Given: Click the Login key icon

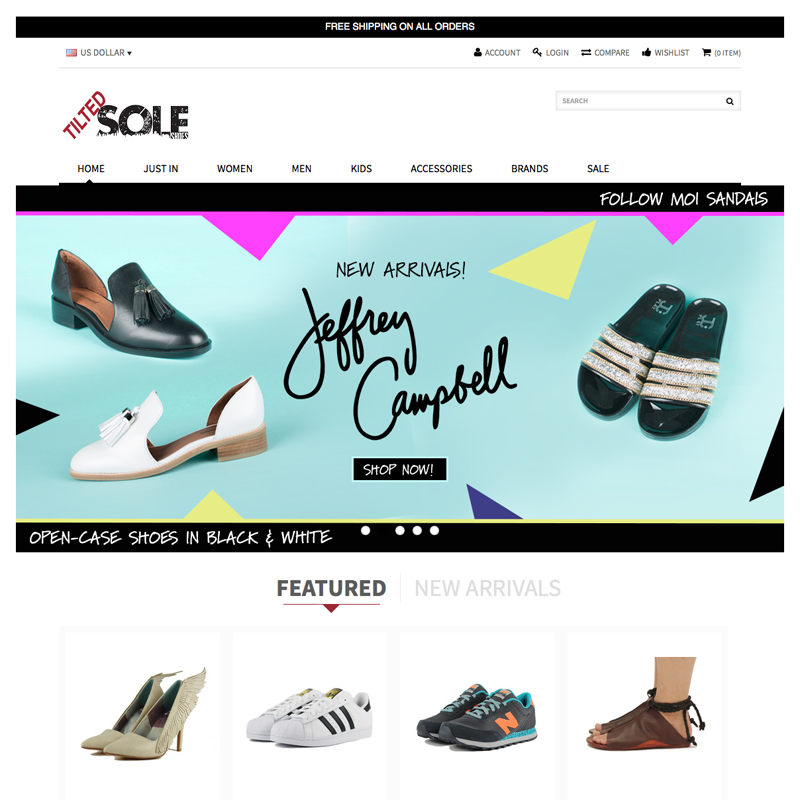Looking at the screenshot, I should click(537, 53).
